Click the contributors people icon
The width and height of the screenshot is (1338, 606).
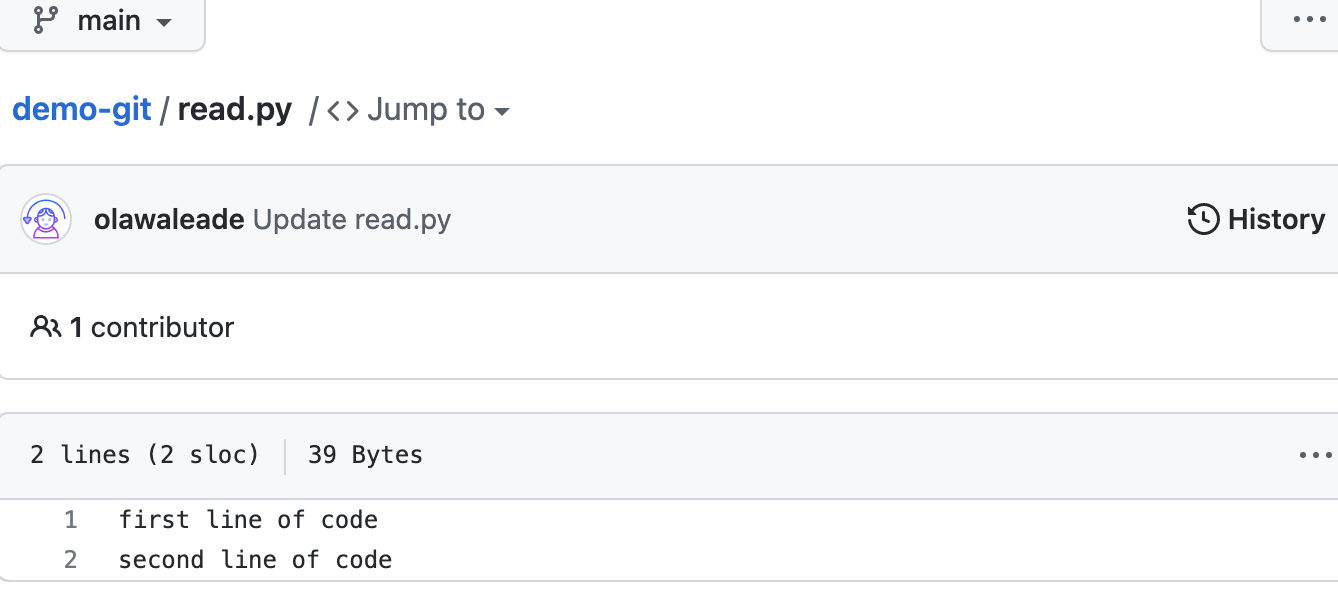pyautogui.click(x=44, y=327)
